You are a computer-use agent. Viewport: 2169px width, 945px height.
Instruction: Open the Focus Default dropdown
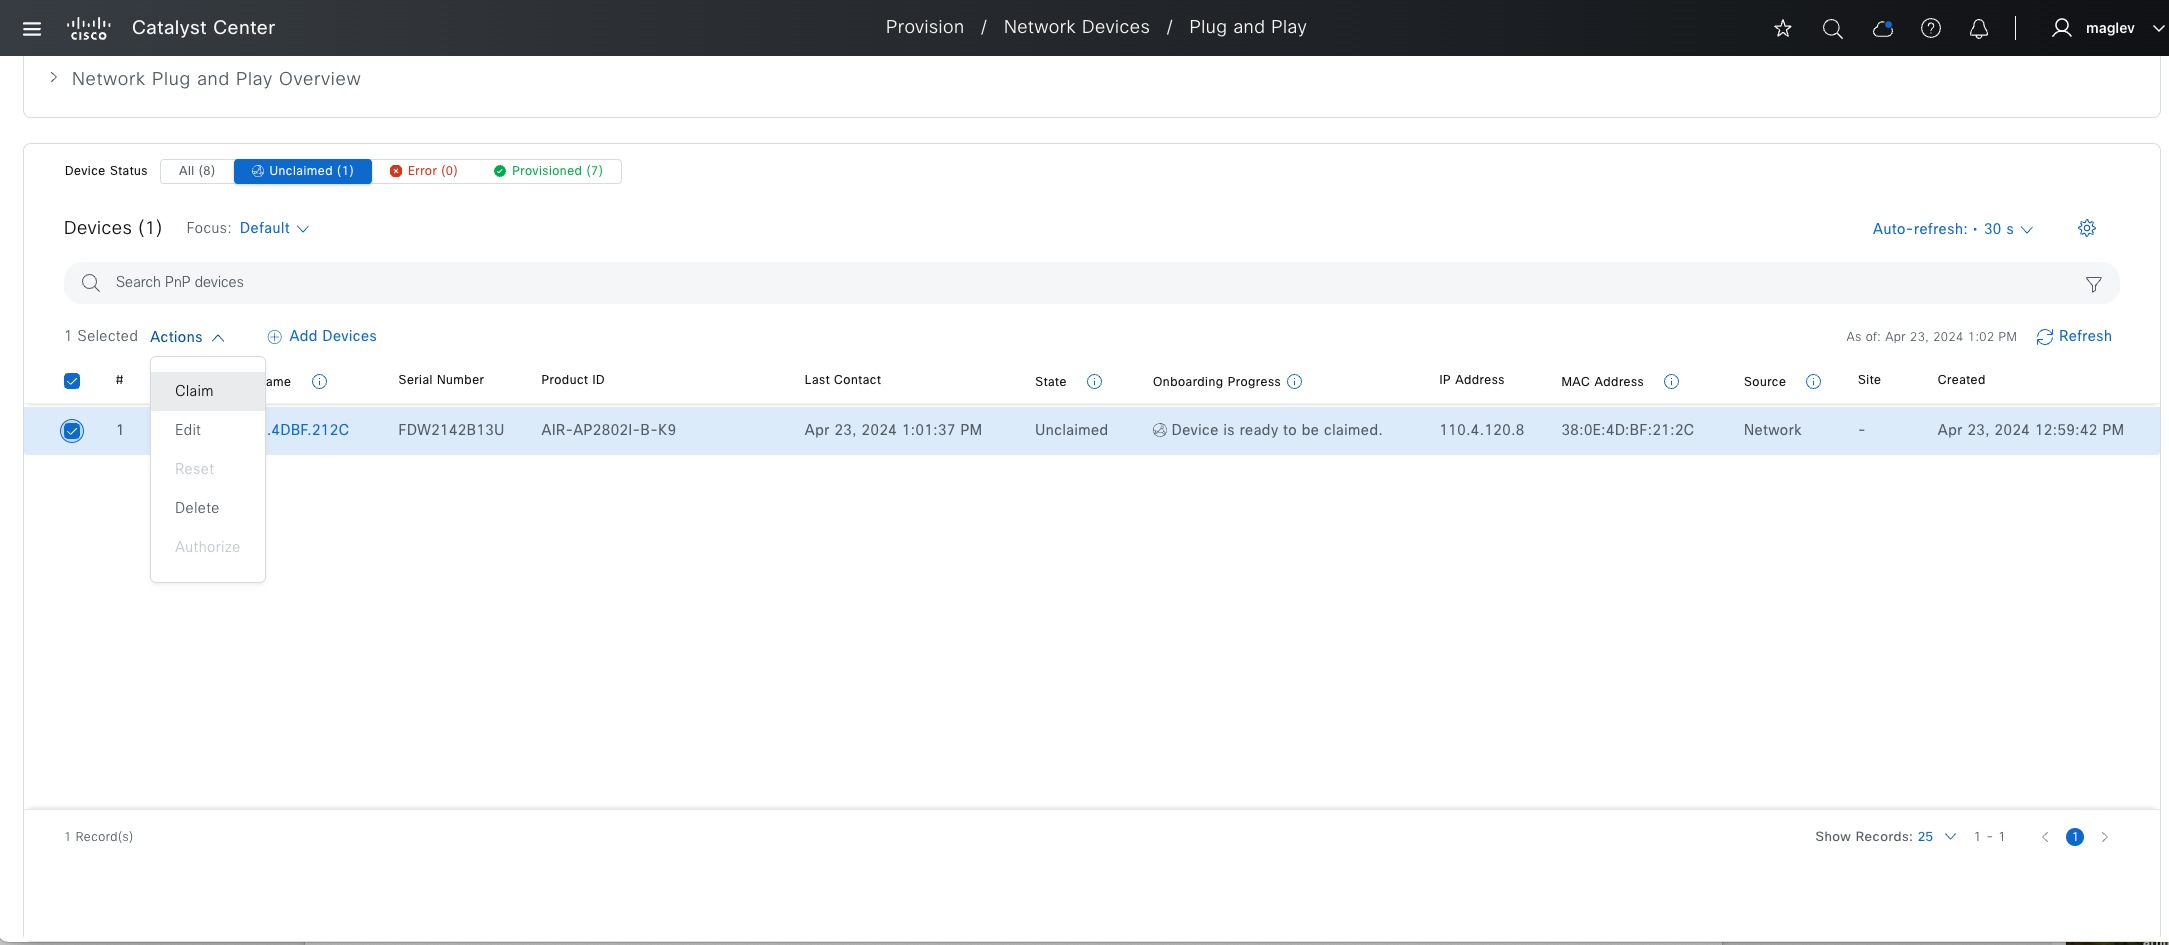click(274, 228)
